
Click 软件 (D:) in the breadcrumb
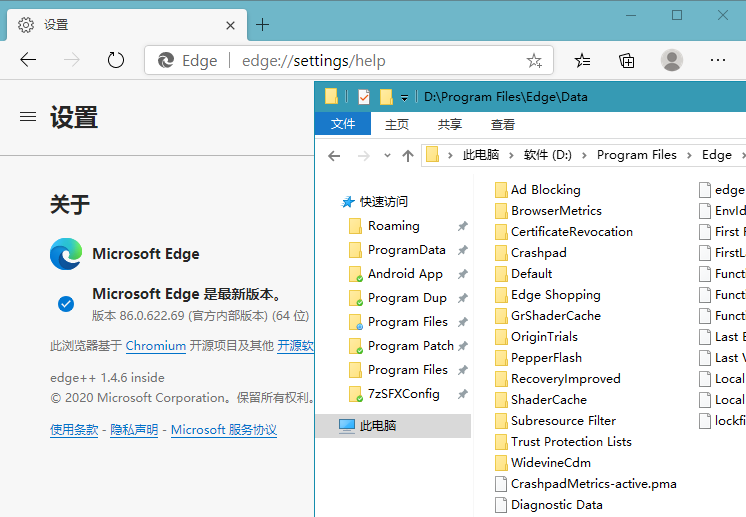pos(548,155)
